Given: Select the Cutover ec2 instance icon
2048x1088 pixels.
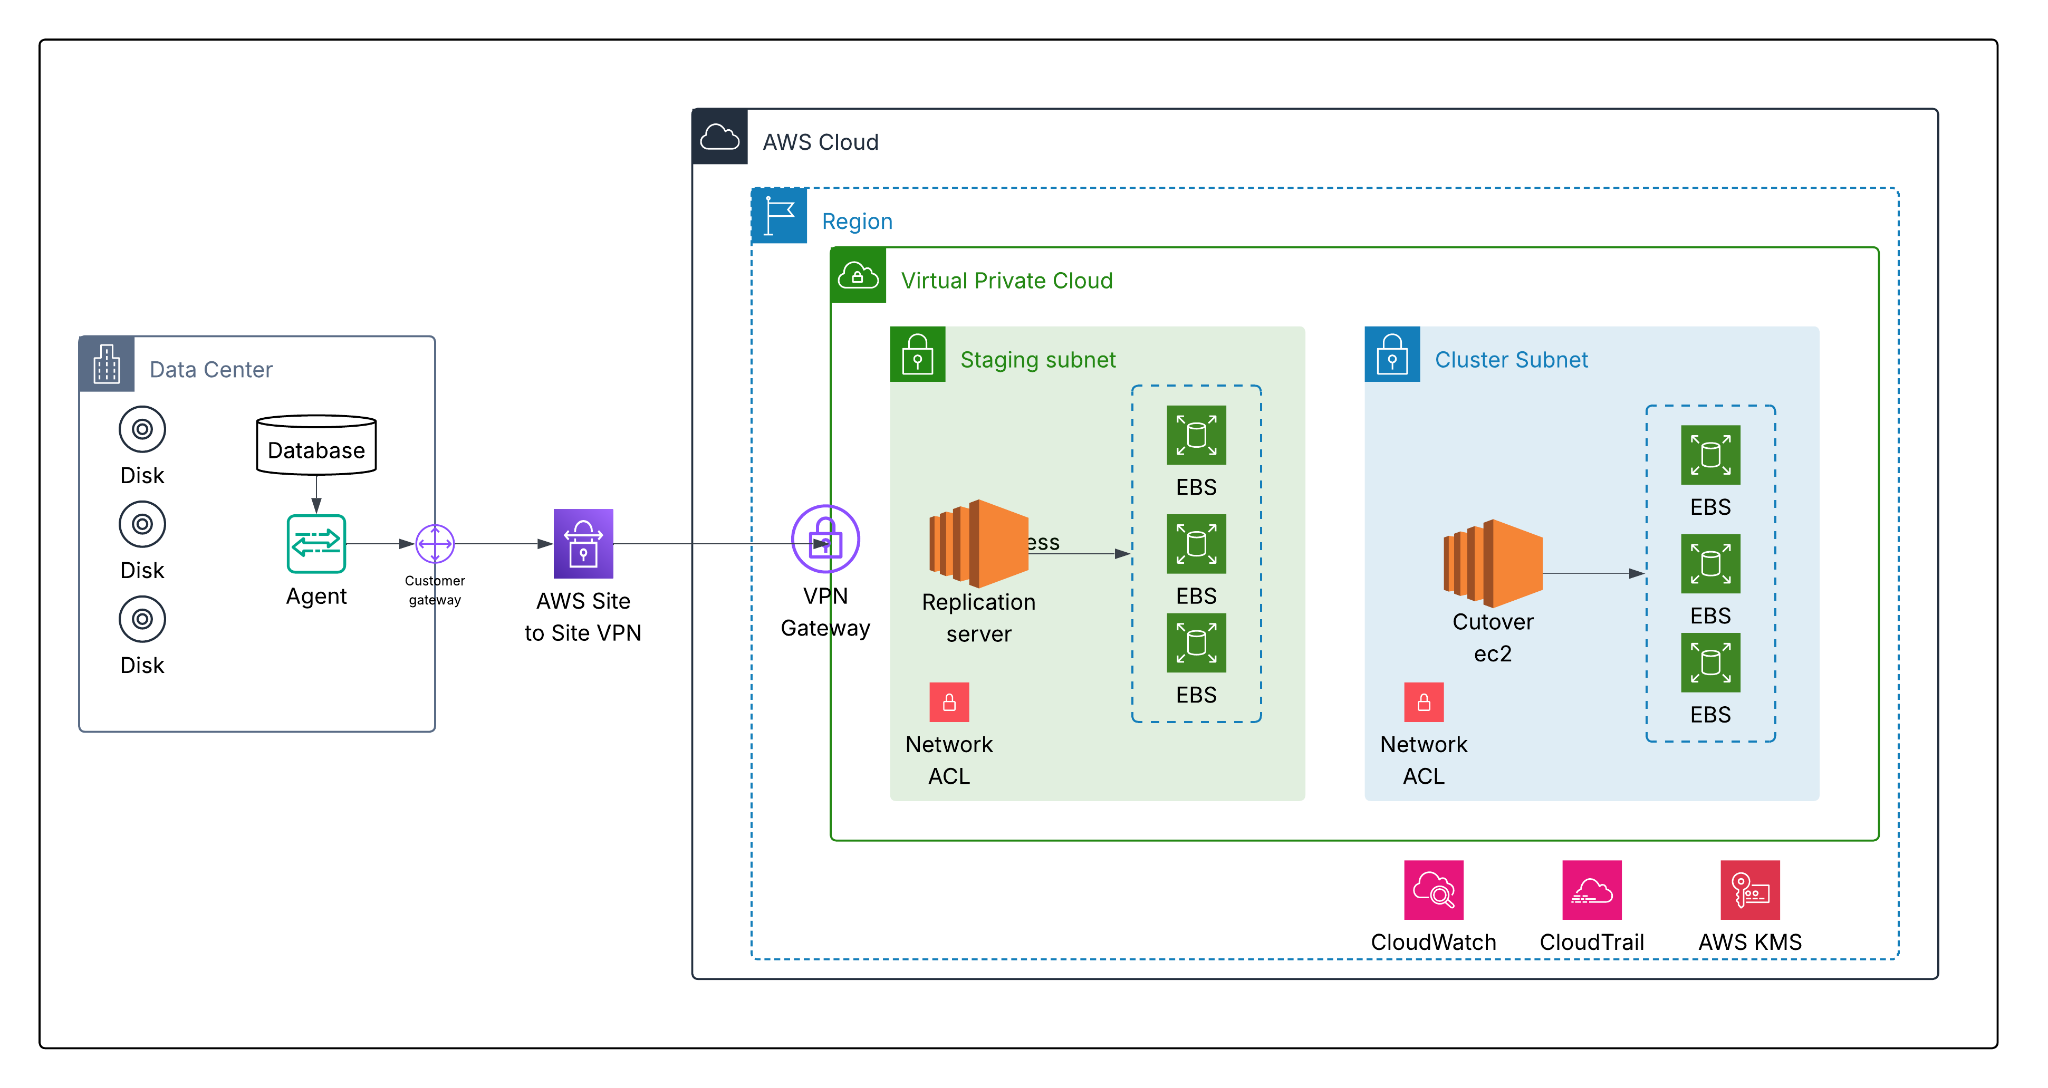Looking at the screenshot, I should (1492, 563).
